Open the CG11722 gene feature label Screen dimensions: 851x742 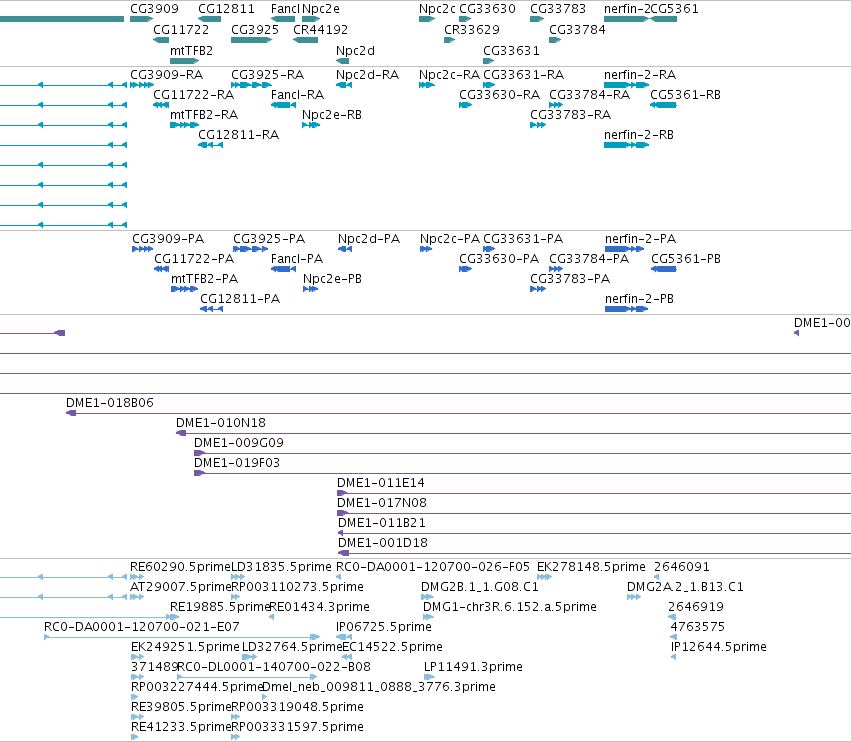[x=181, y=29]
